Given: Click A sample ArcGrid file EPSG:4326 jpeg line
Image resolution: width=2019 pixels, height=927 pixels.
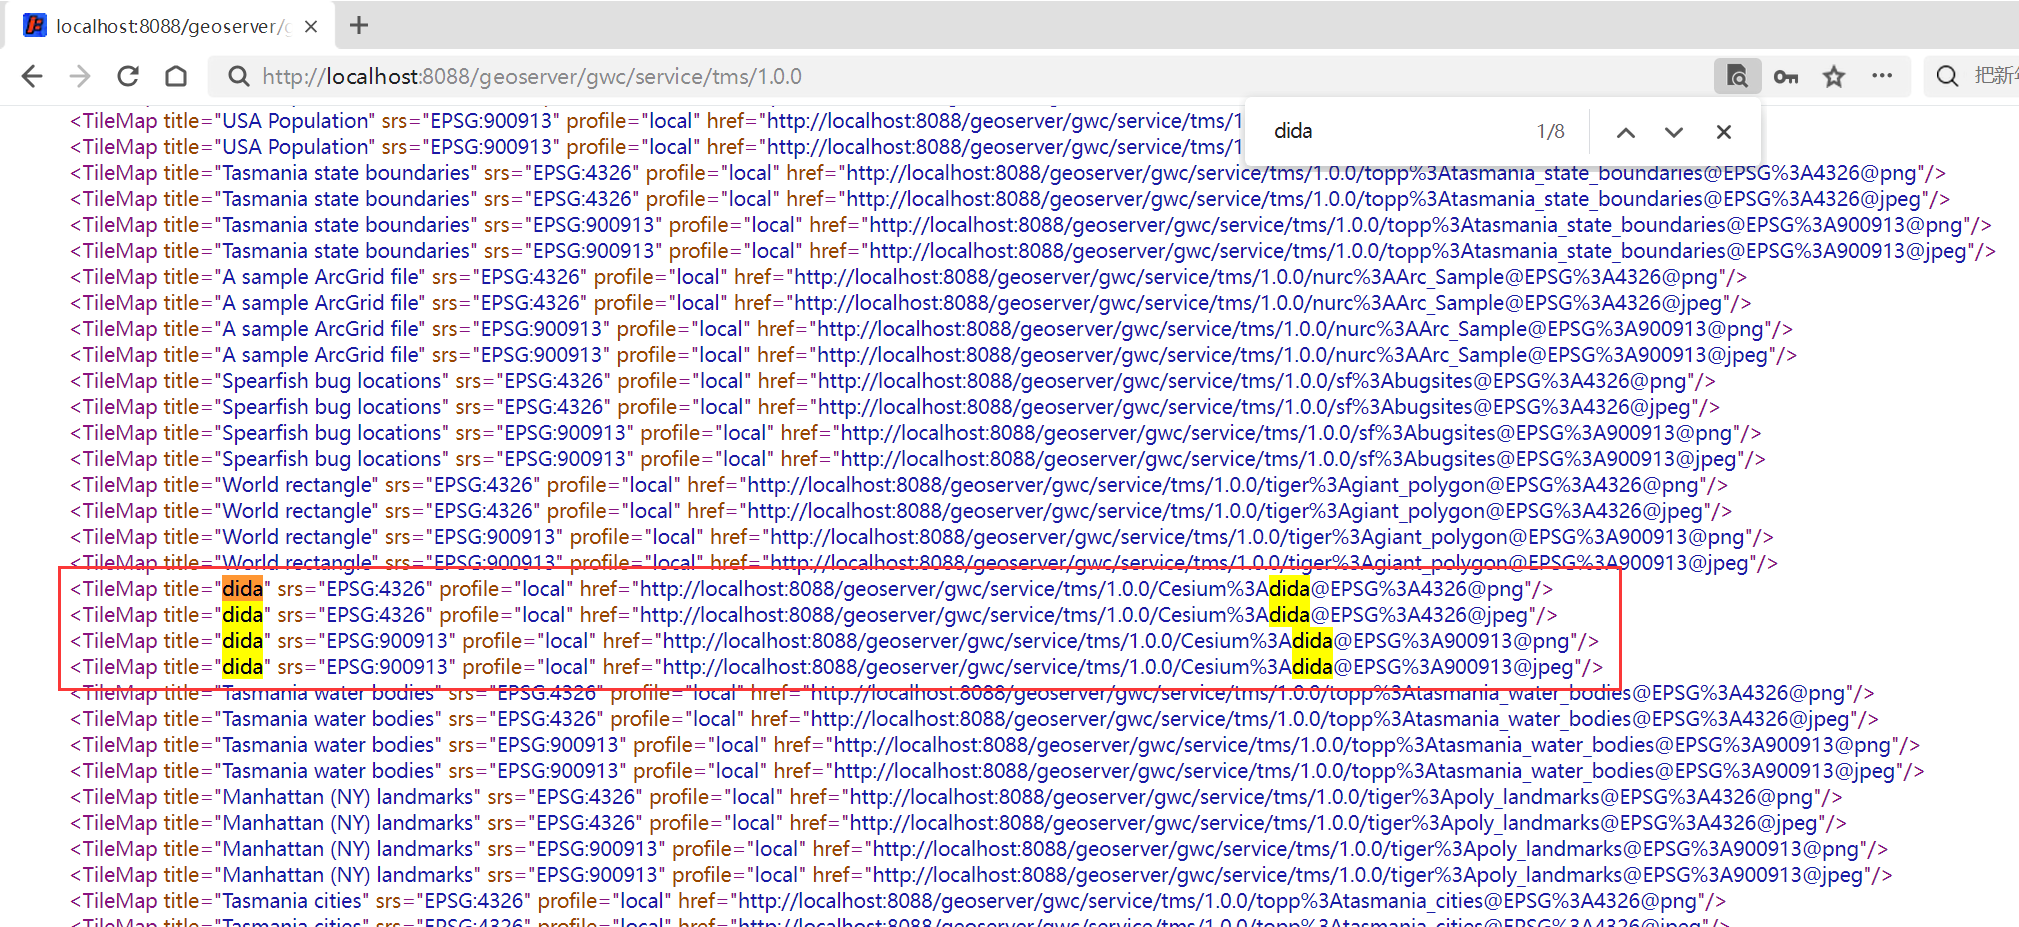Looking at the screenshot, I should (x=911, y=303).
